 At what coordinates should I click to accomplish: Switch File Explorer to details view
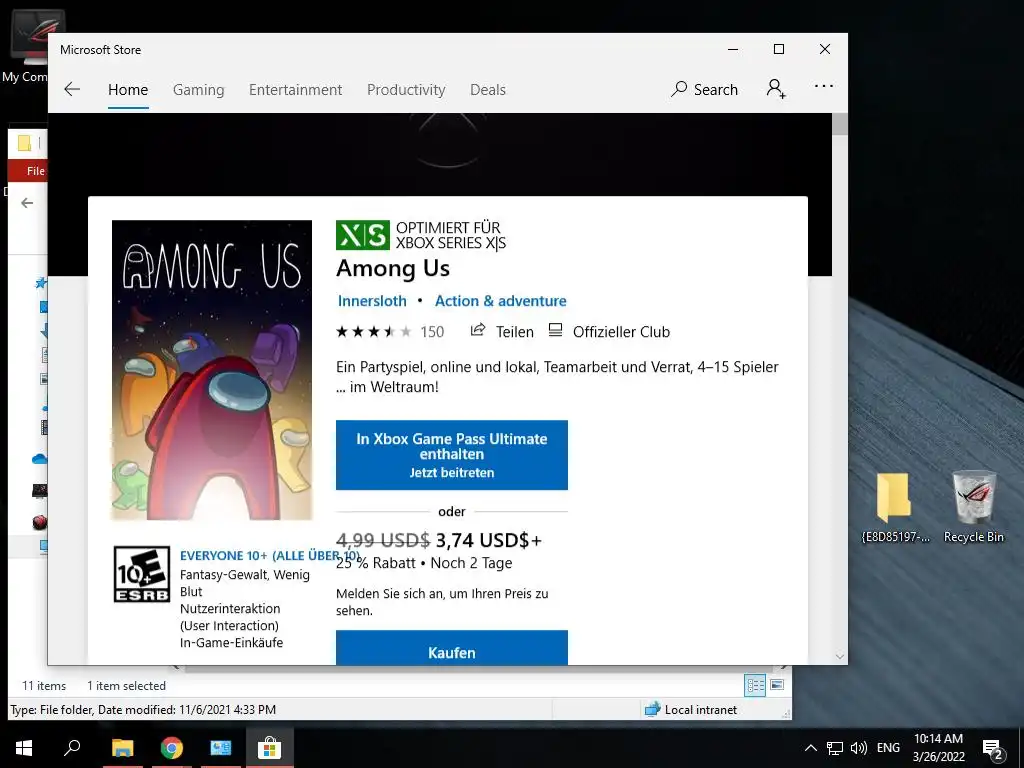coord(755,685)
